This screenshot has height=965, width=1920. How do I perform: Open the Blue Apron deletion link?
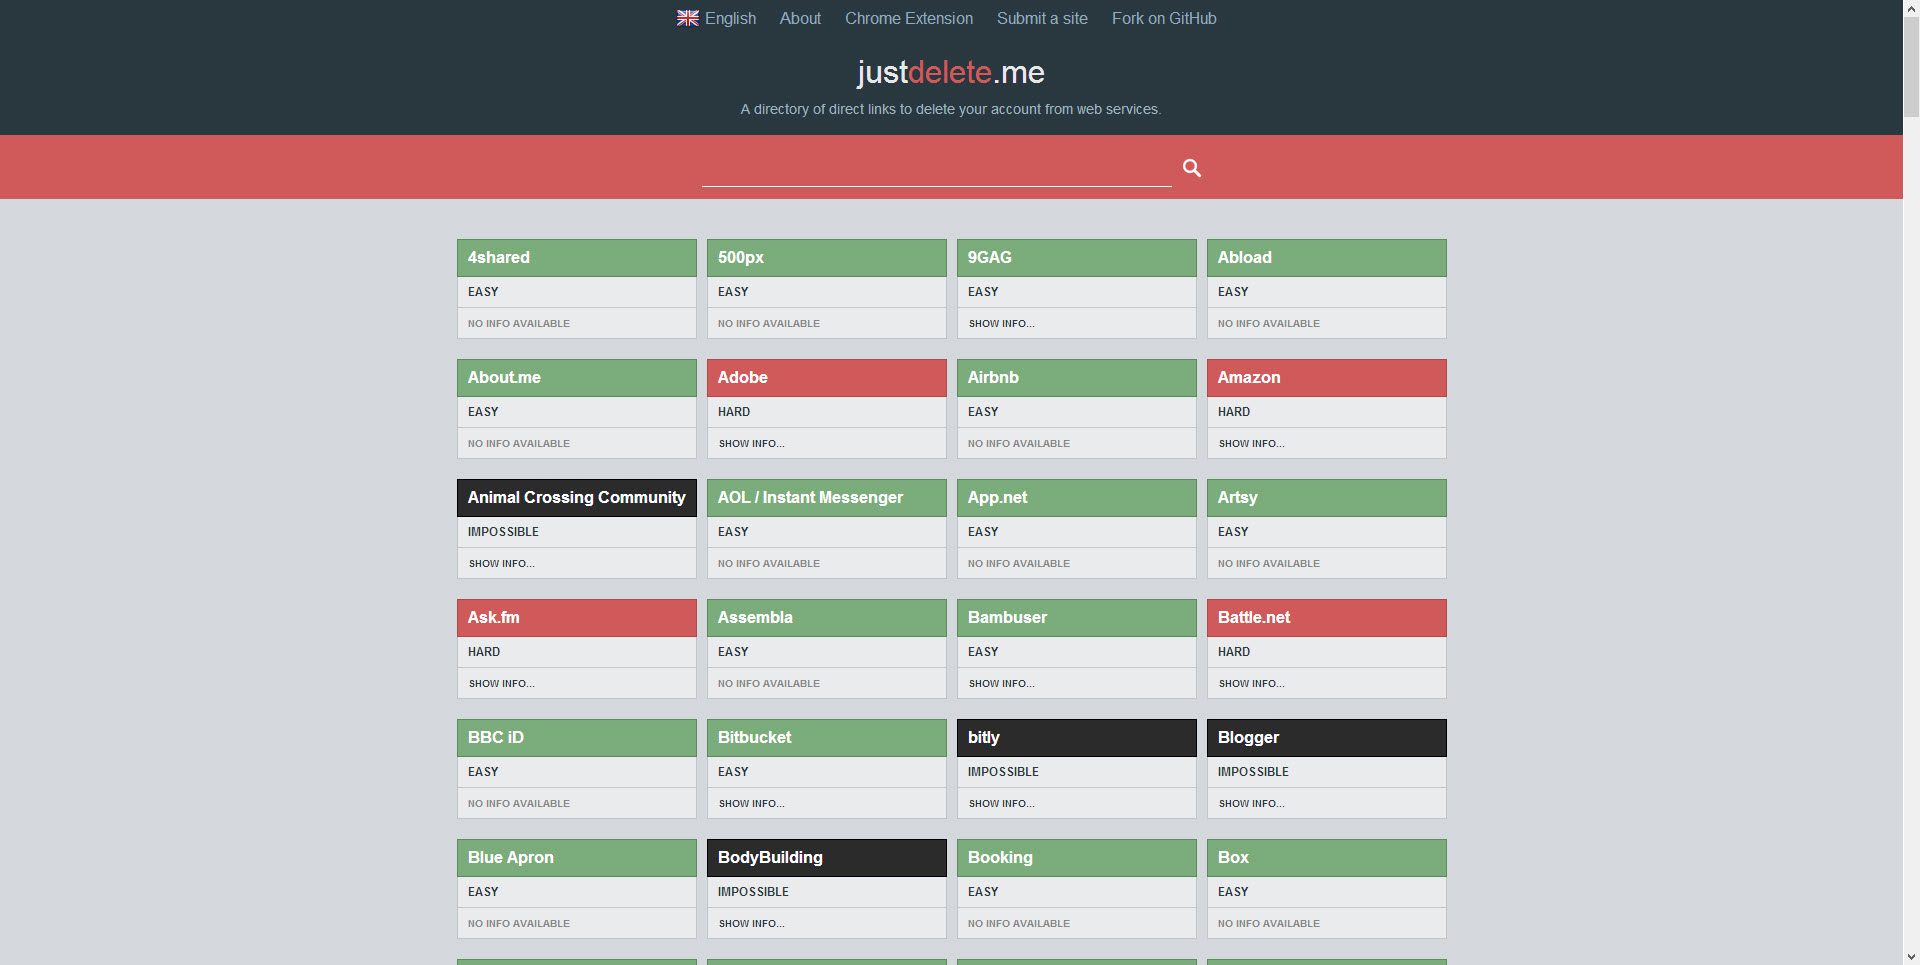tap(577, 858)
